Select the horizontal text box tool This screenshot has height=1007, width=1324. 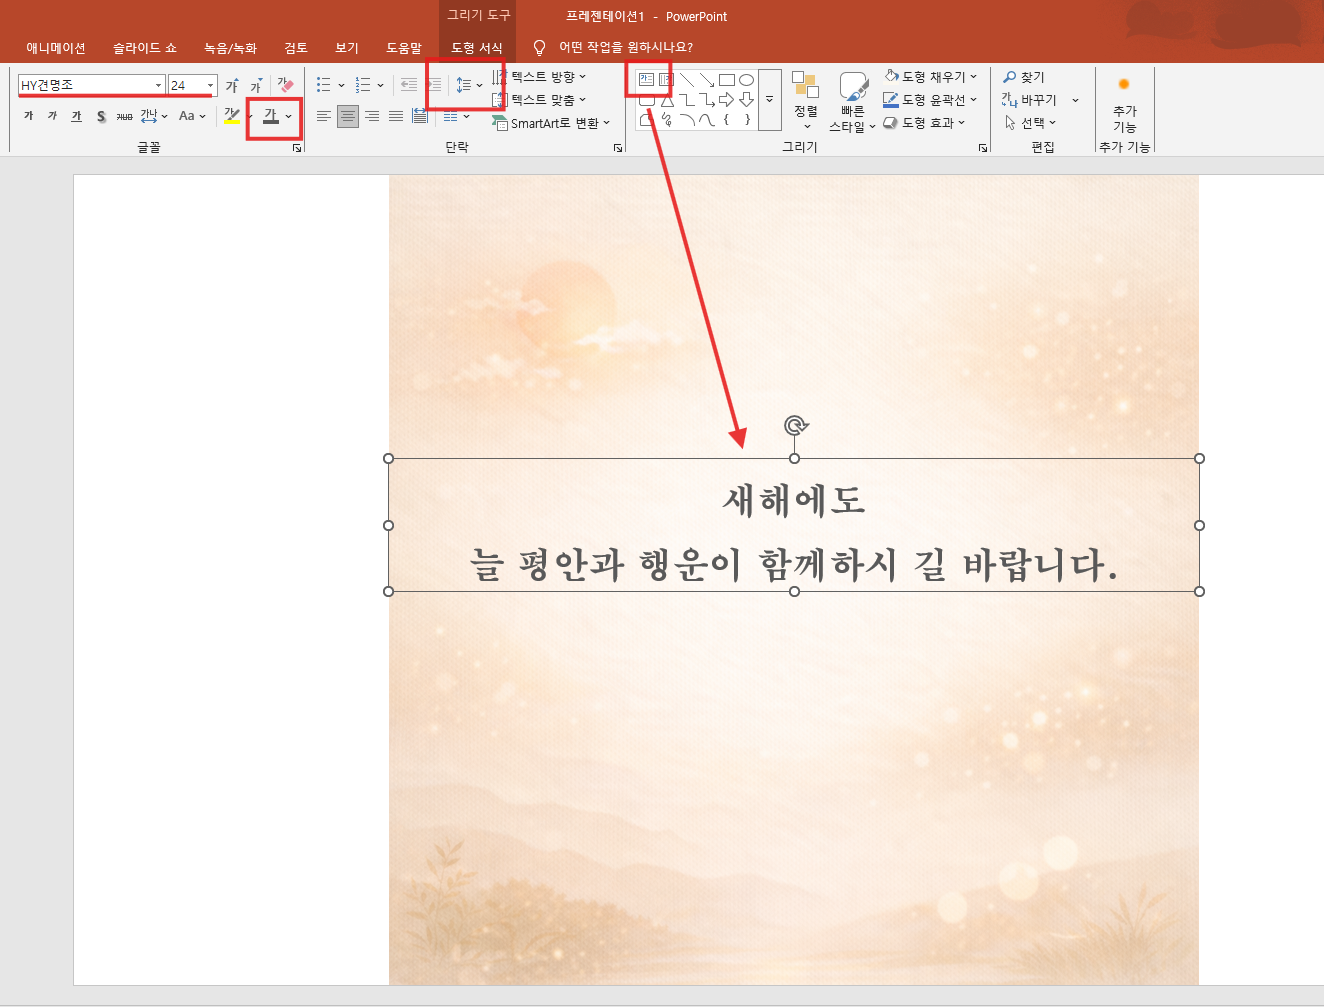647,79
